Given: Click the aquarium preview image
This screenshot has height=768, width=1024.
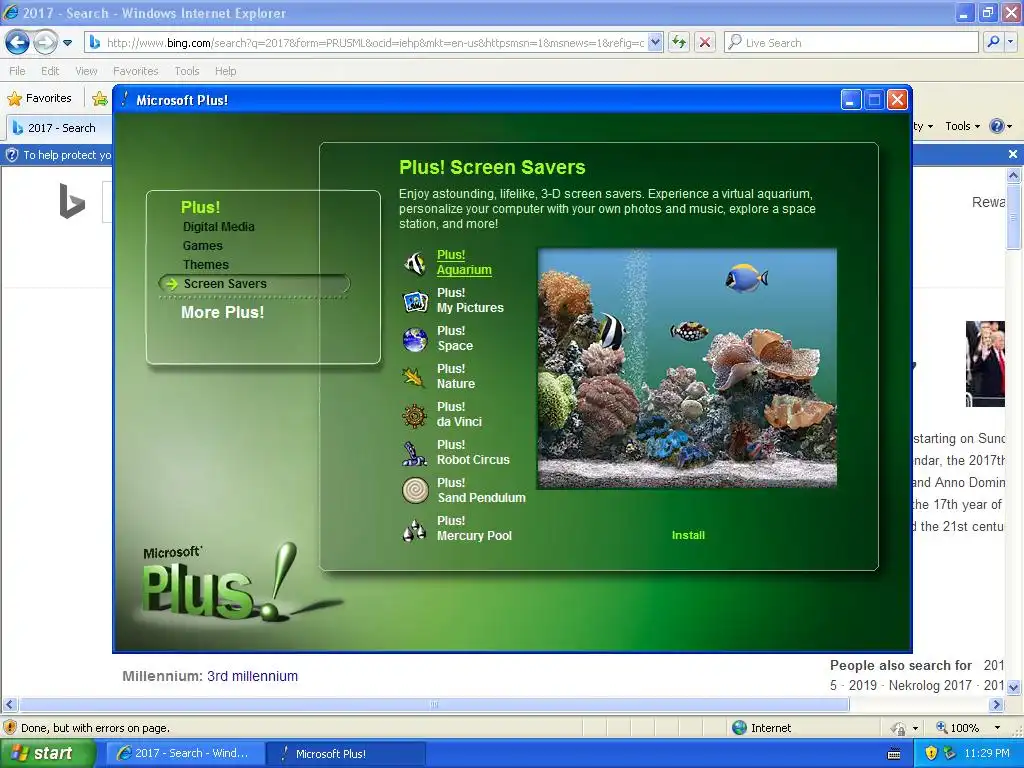Looking at the screenshot, I should click(x=687, y=368).
